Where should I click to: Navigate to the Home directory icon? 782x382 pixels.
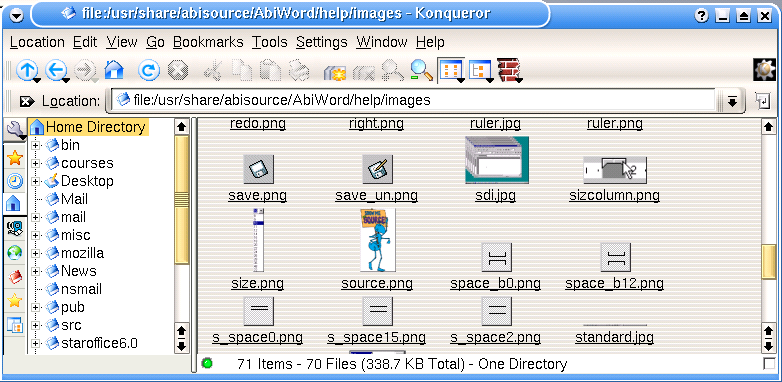pos(114,70)
